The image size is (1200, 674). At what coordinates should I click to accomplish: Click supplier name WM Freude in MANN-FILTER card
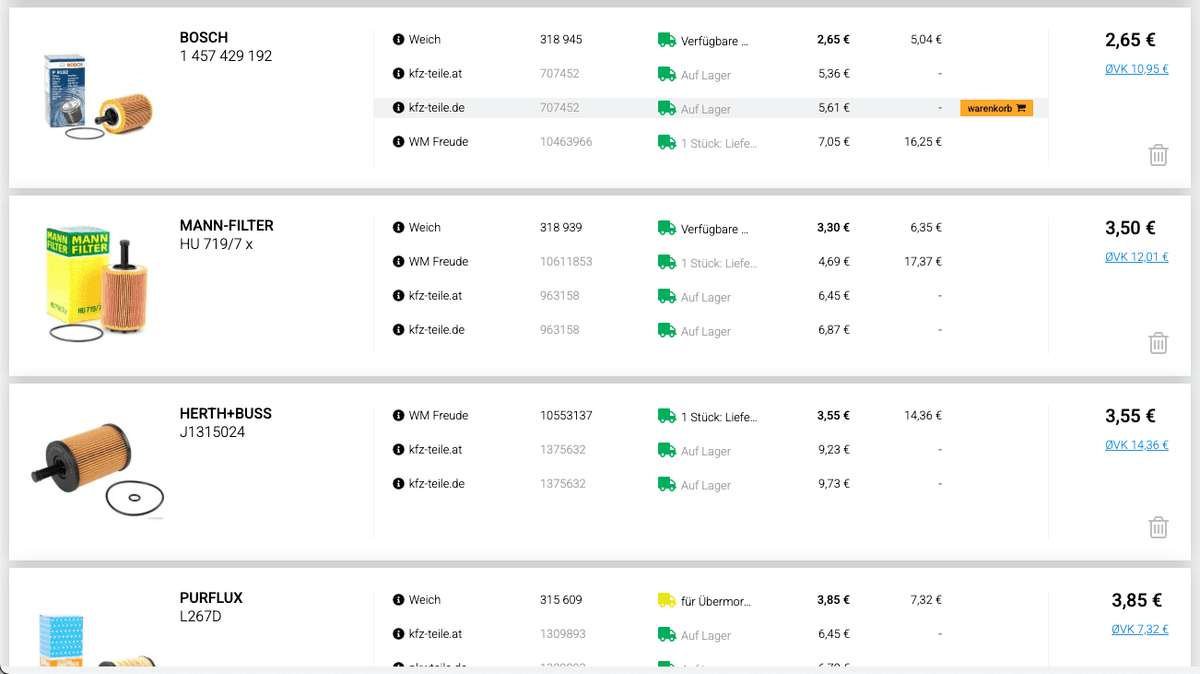439,262
